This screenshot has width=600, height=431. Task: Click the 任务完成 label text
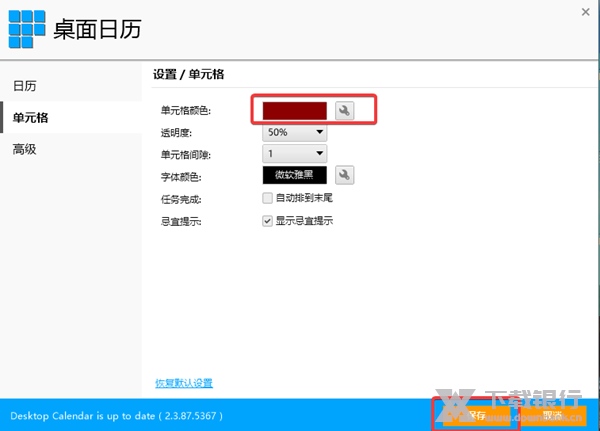[x=181, y=198]
